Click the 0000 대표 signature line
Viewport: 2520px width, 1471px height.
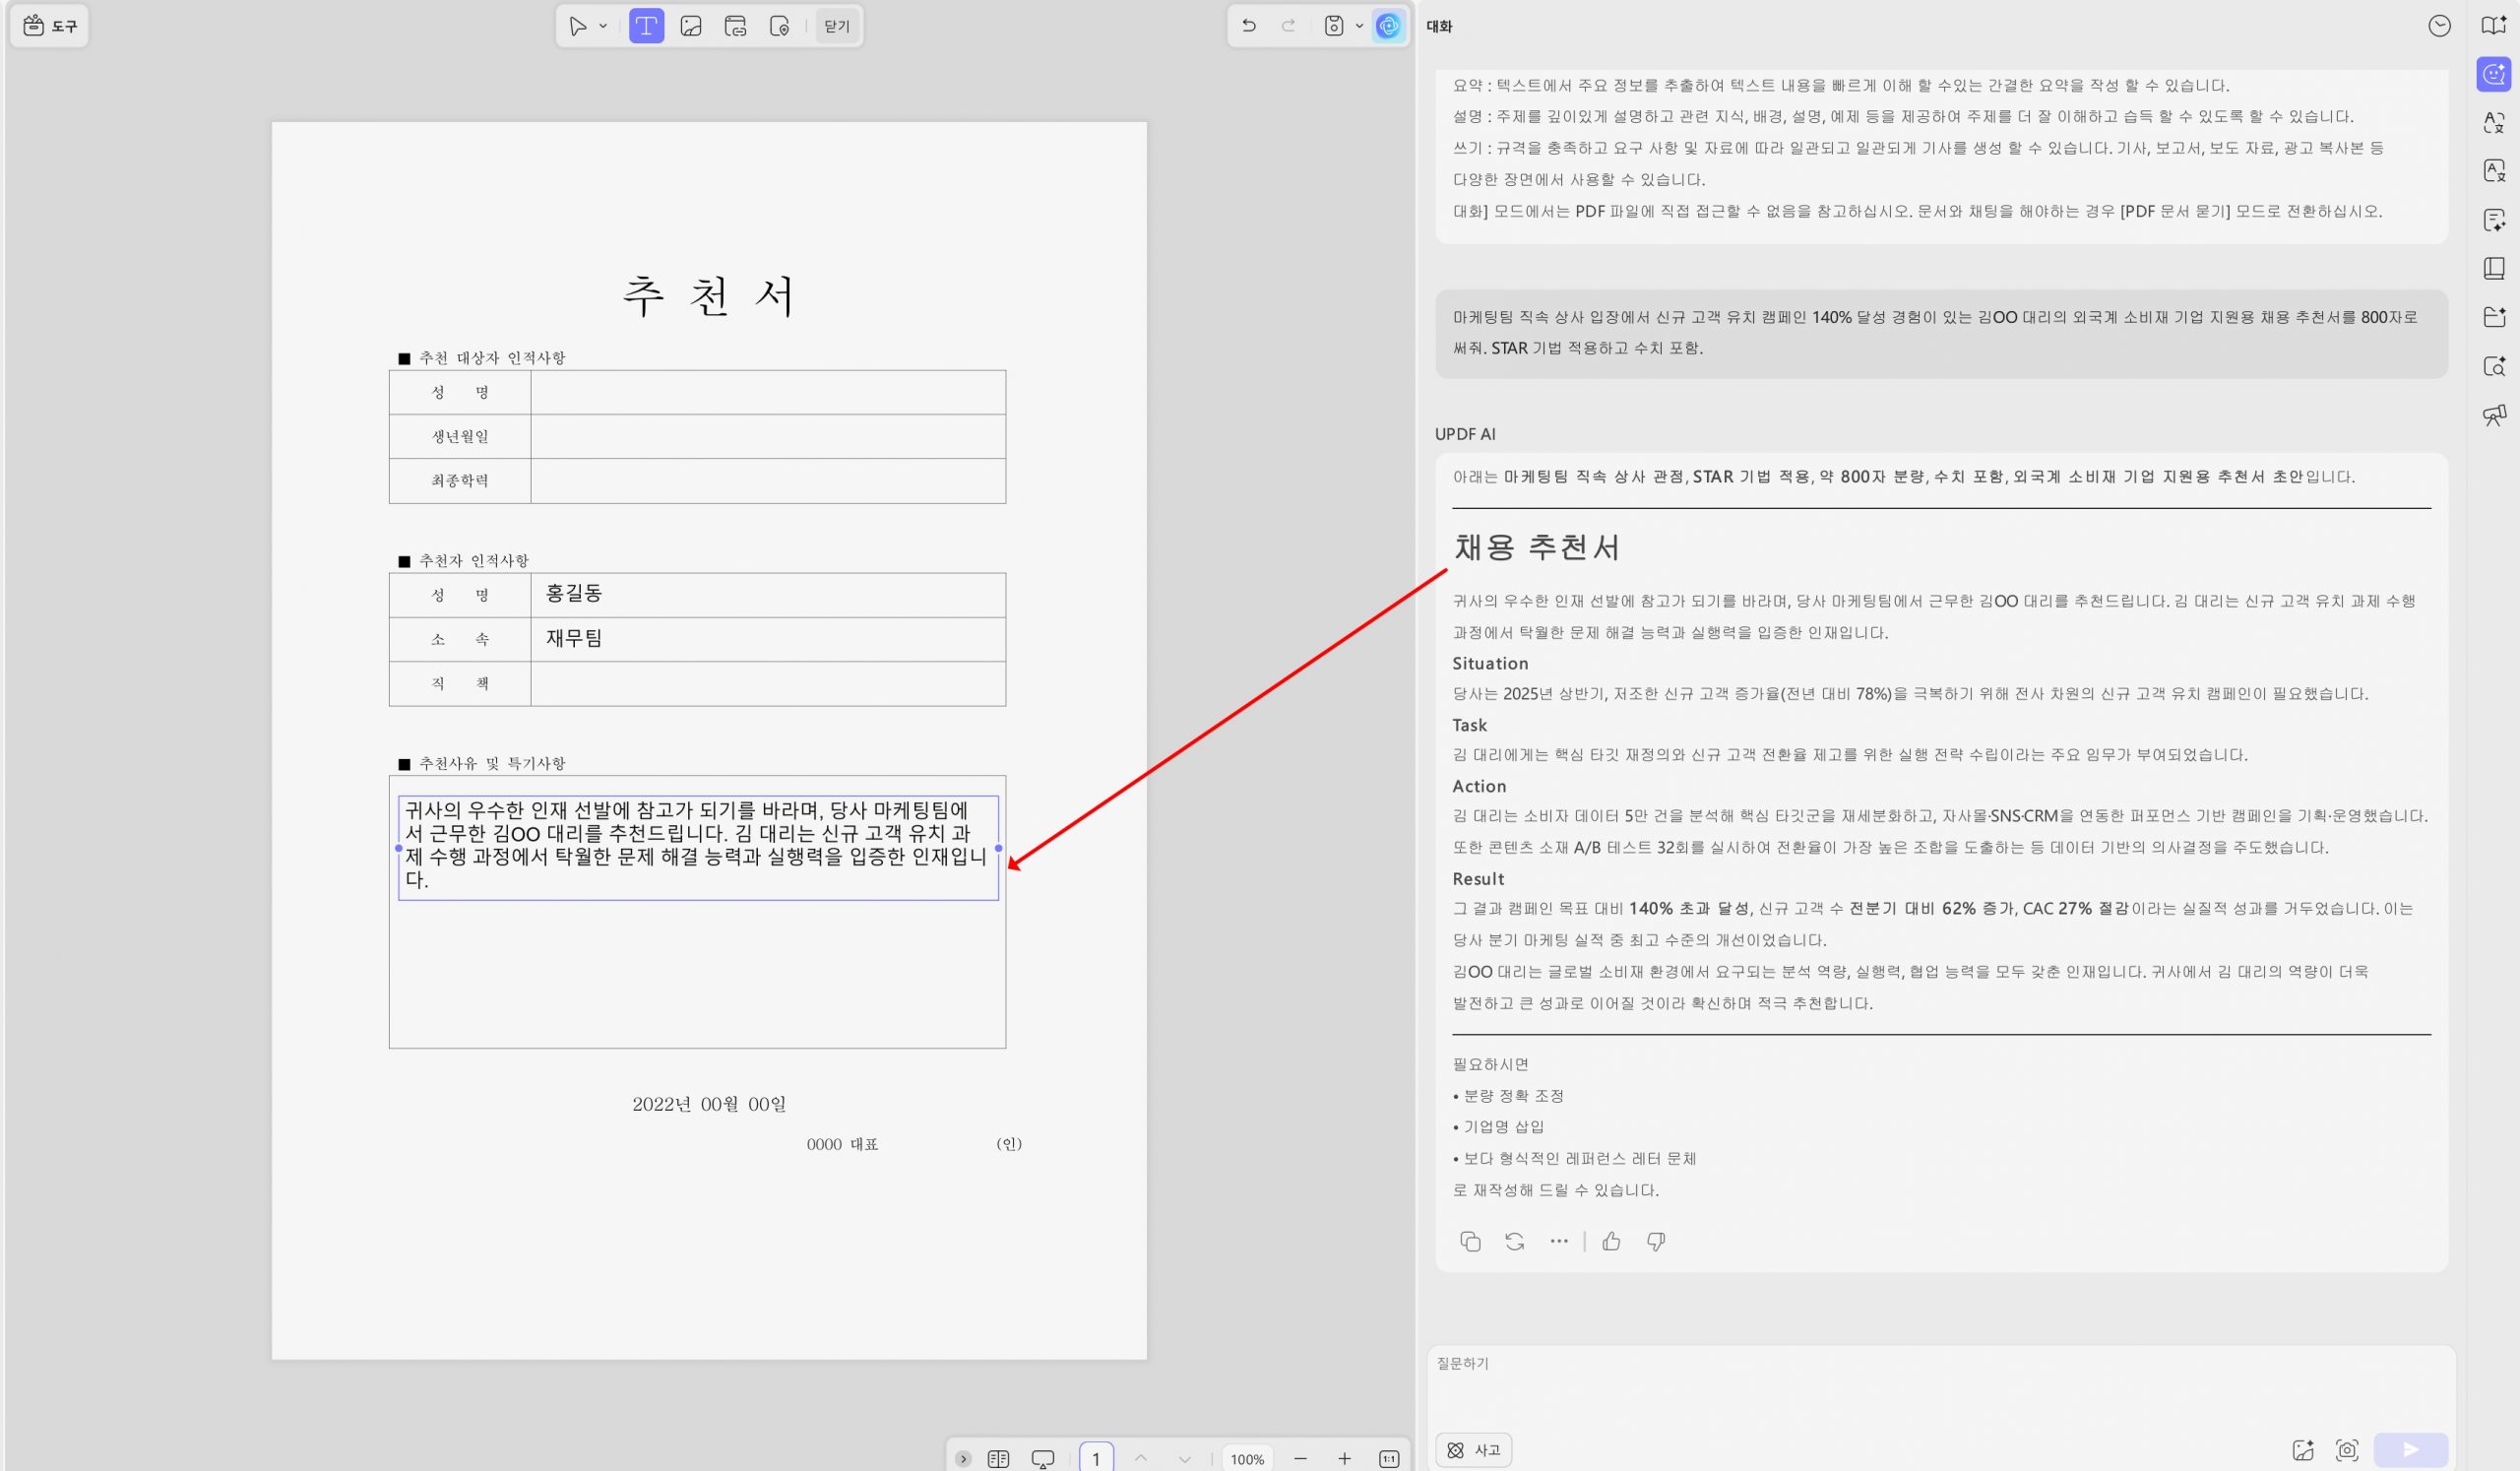[842, 1144]
